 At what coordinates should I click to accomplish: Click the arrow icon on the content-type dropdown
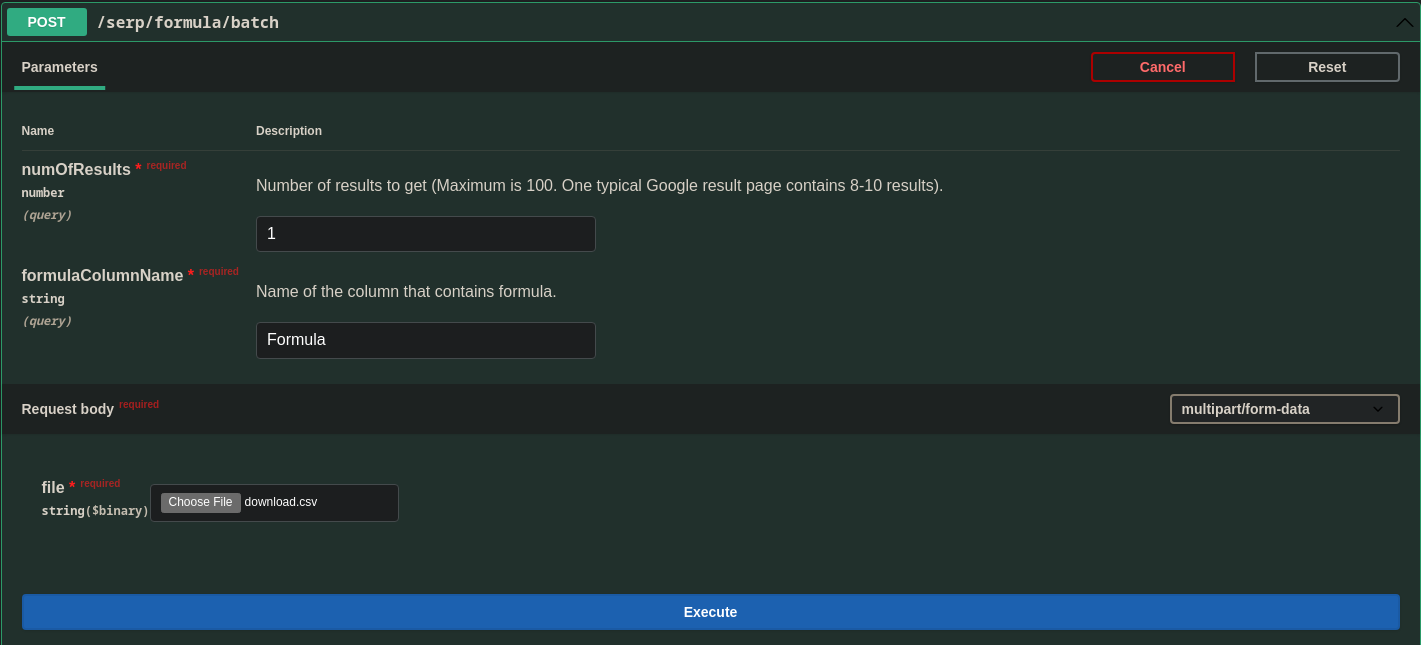(1377, 409)
